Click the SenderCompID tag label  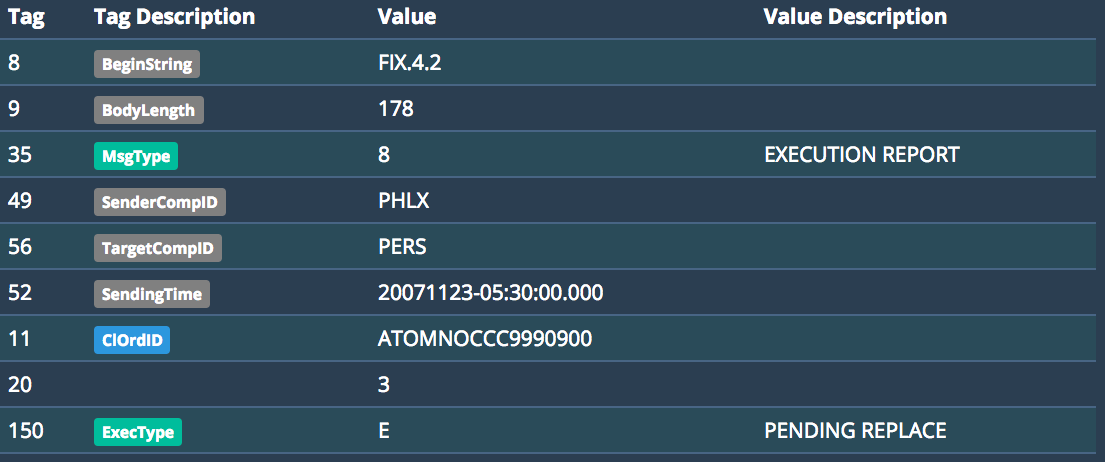[x=160, y=202]
